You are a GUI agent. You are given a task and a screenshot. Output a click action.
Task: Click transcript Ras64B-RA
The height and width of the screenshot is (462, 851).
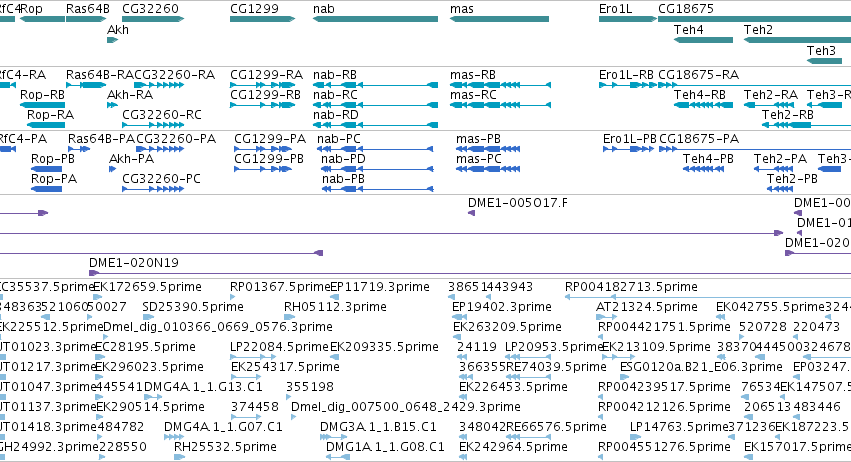(86, 85)
